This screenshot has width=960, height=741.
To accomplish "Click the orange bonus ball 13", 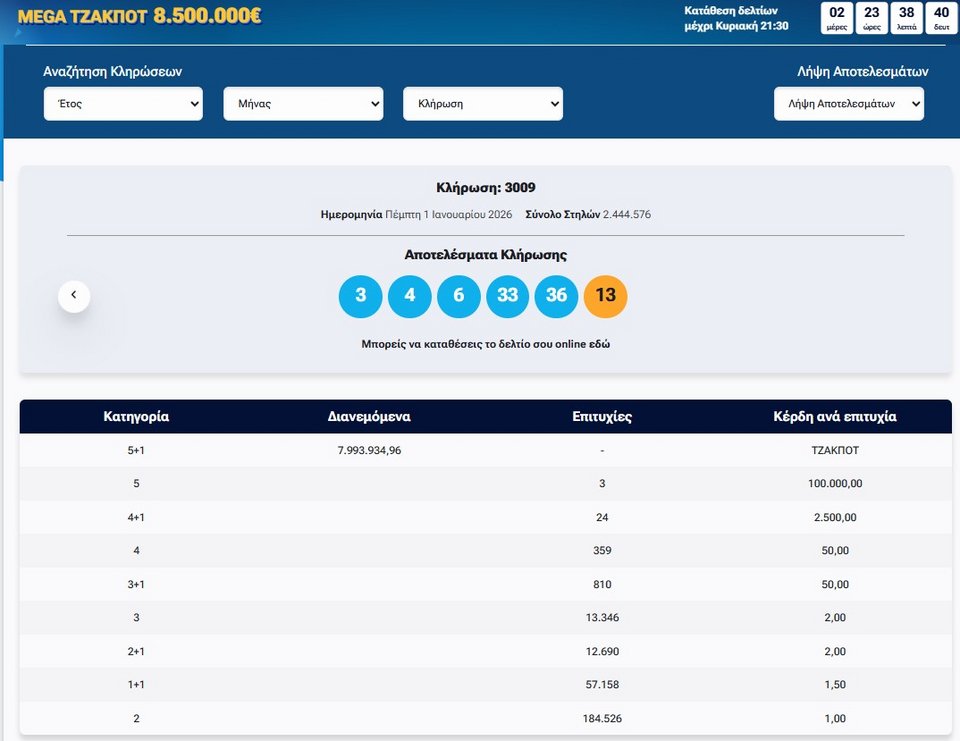I will pos(606,296).
